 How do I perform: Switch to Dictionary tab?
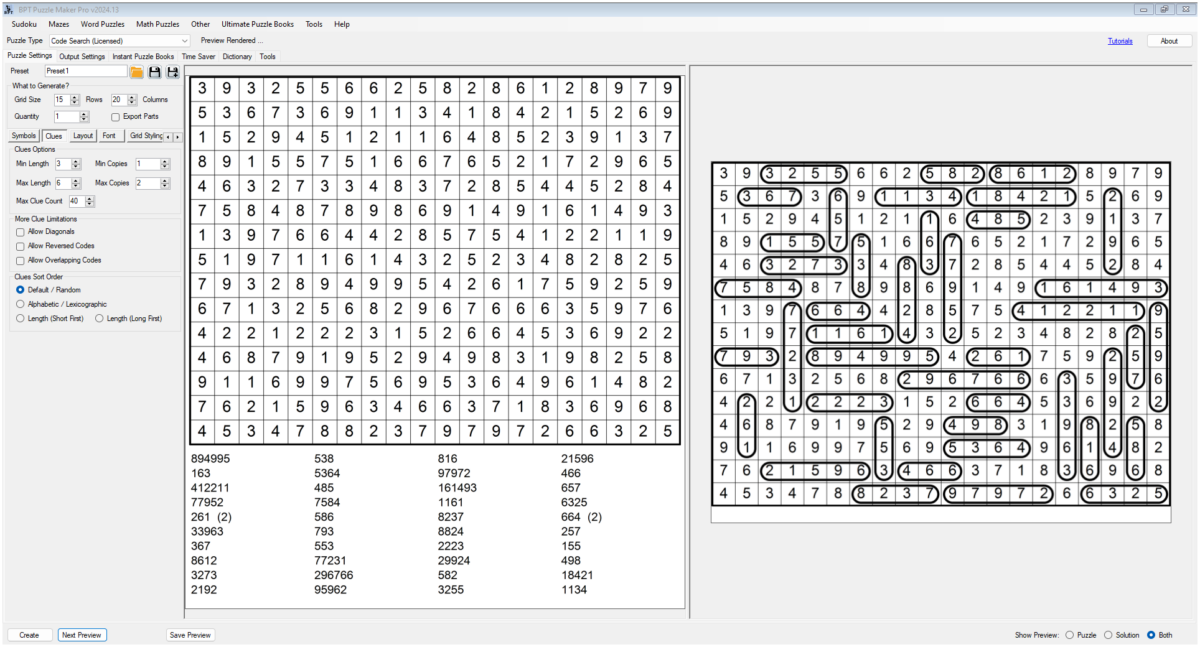click(x=237, y=57)
